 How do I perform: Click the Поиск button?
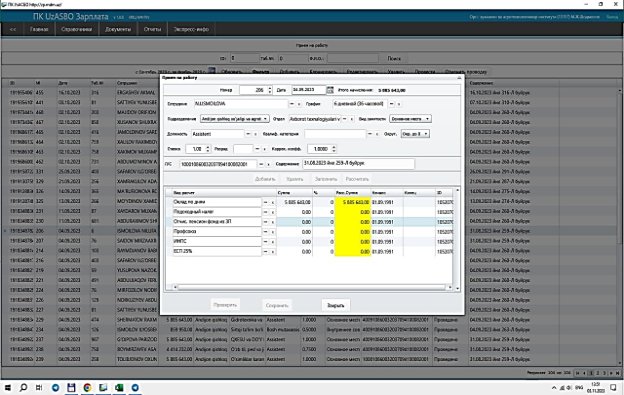point(394,58)
